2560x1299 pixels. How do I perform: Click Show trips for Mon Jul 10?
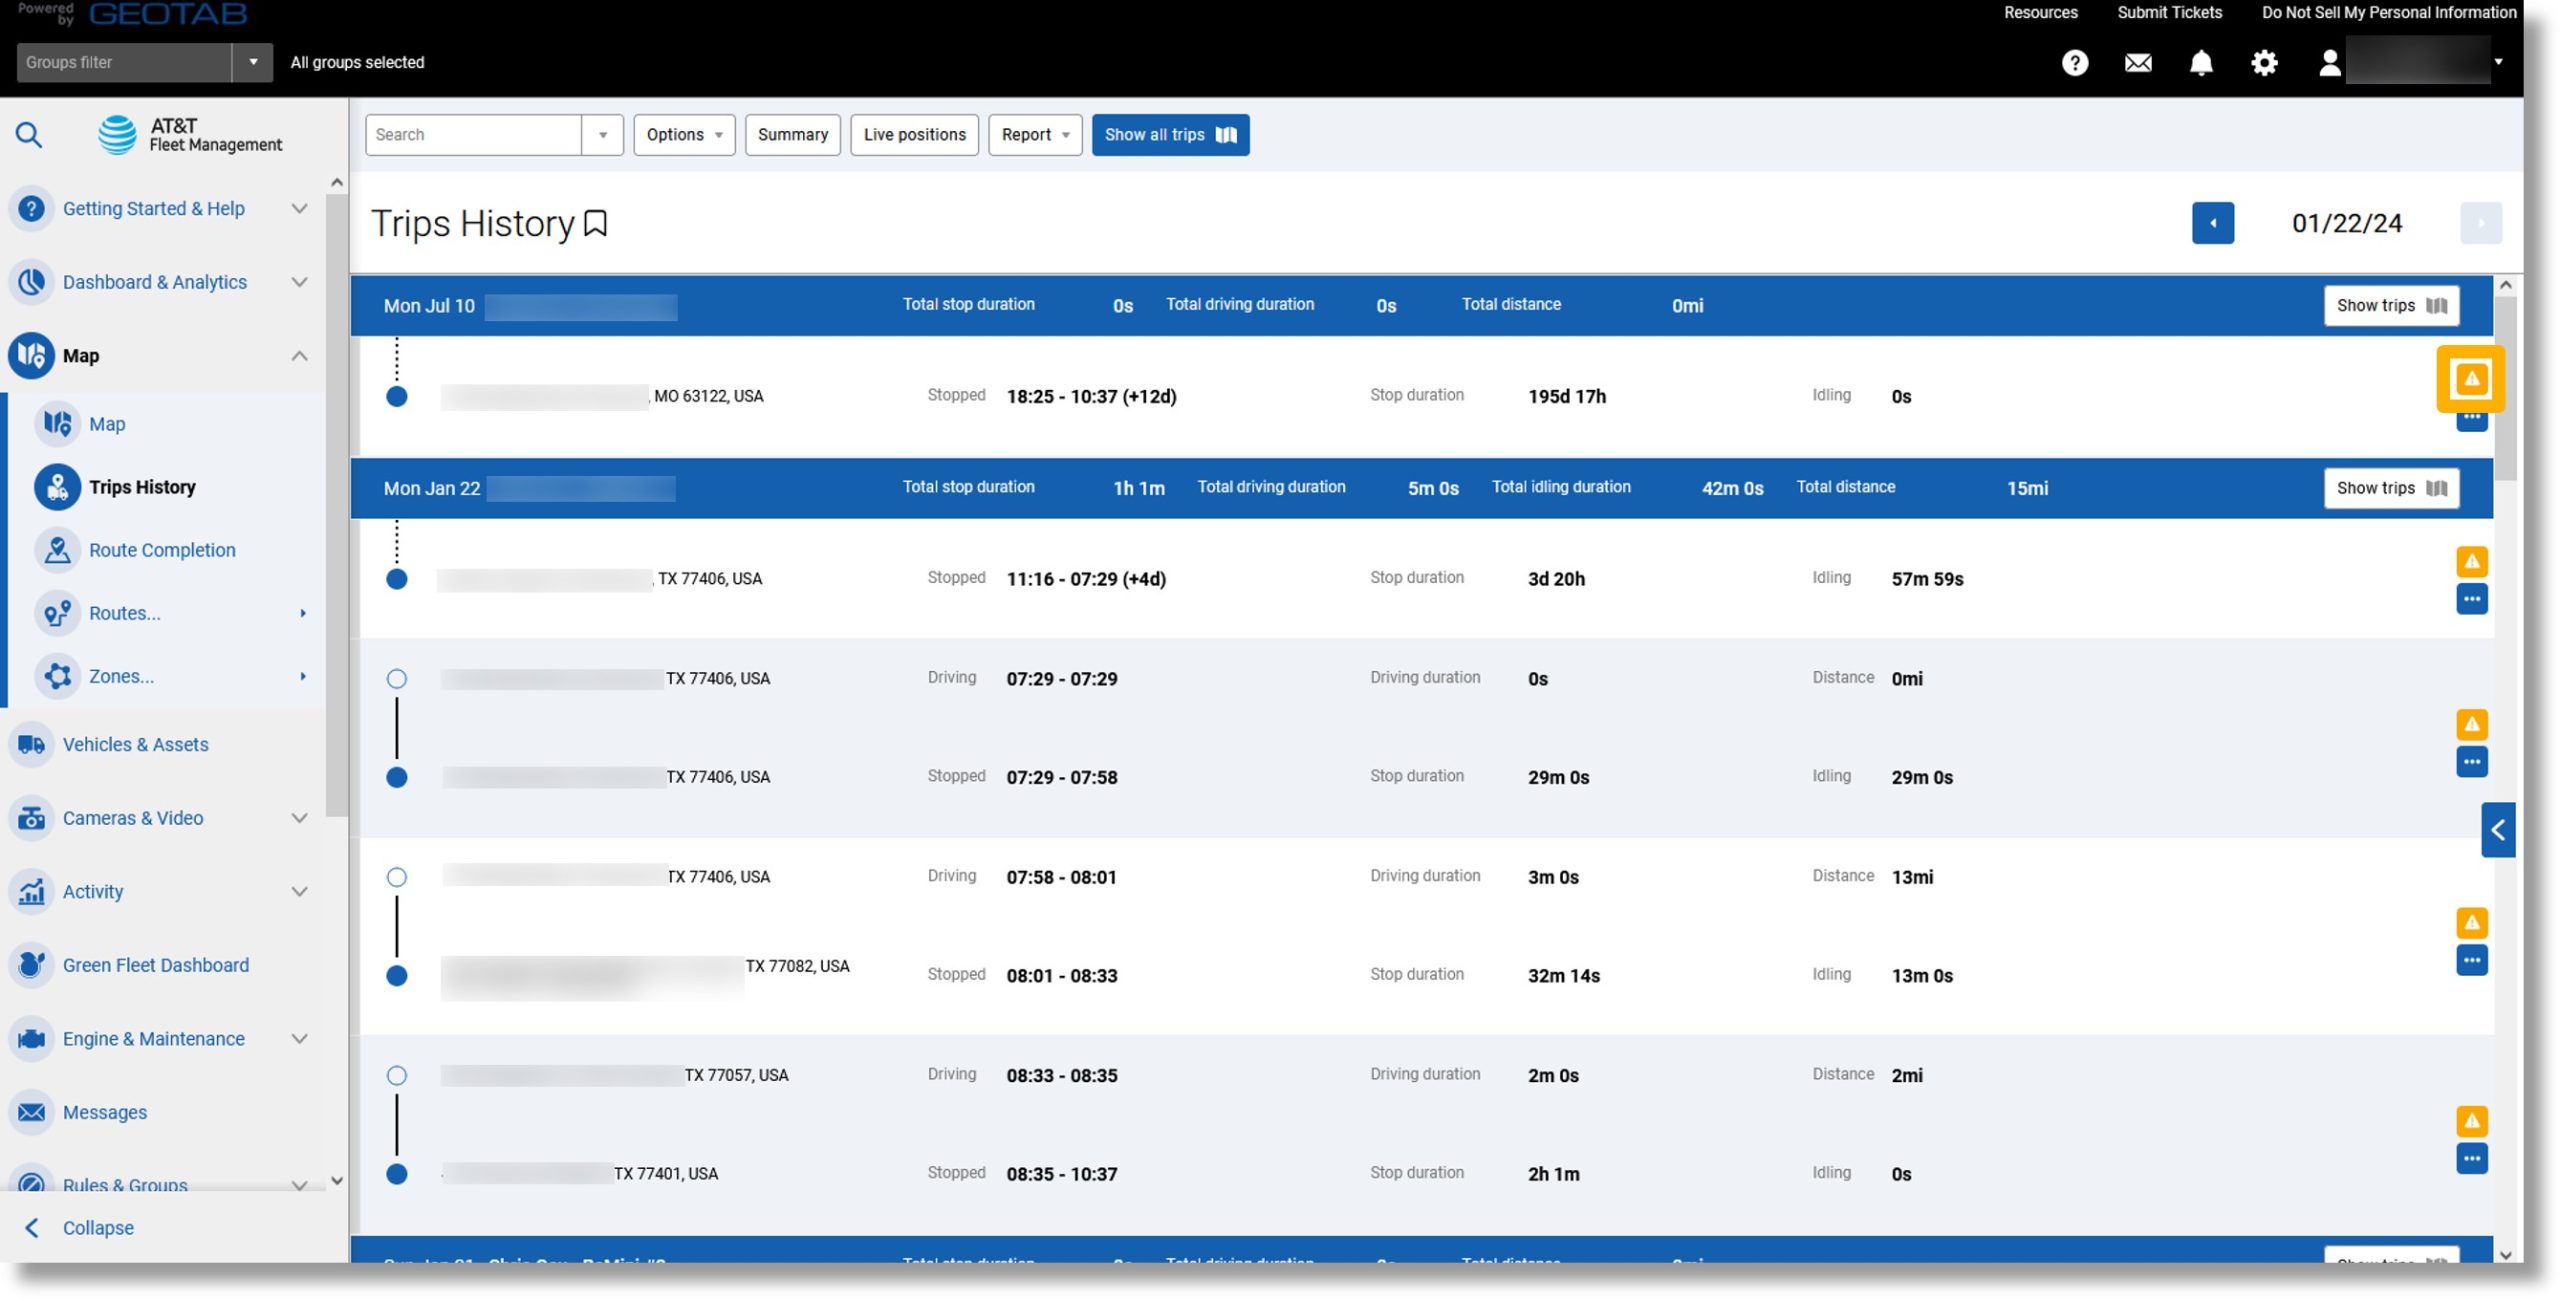pyautogui.click(x=2391, y=306)
